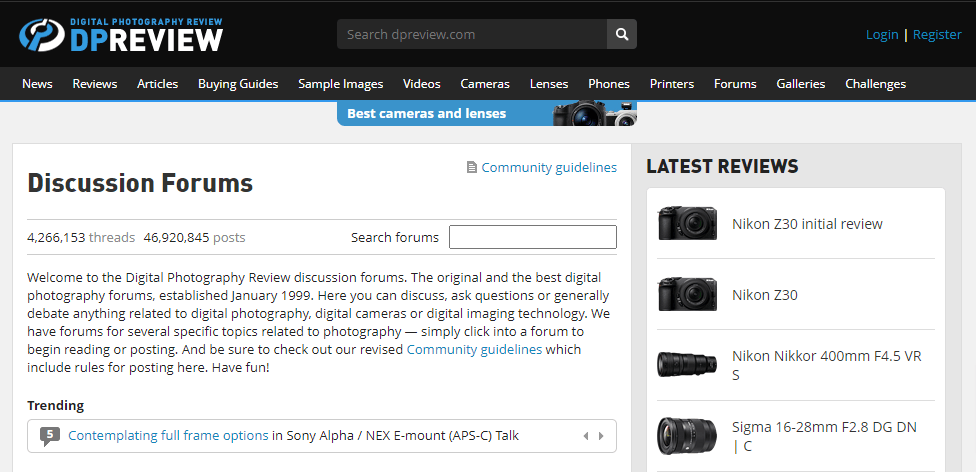Click the LATEST REVIEWS heading

click(722, 166)
